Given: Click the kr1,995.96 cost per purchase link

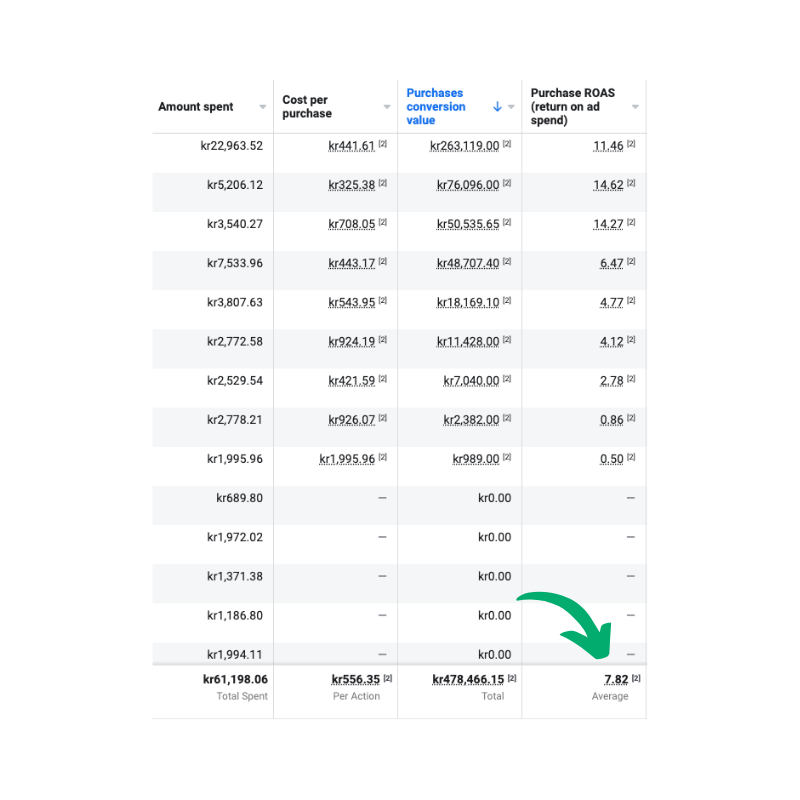Looking at the screenshot, I should 347,459.
